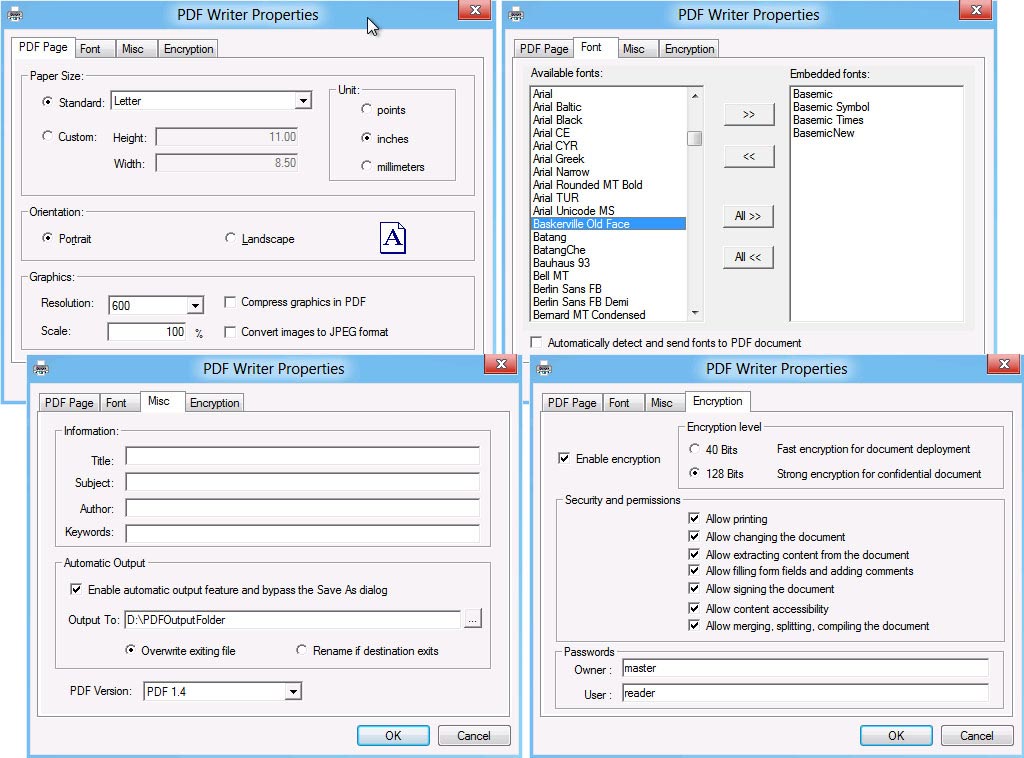Image resolution: width=1024 pixels, height=758 pixels.
Task: Open the PDF Version dropdown
Action: pos(293,691)
